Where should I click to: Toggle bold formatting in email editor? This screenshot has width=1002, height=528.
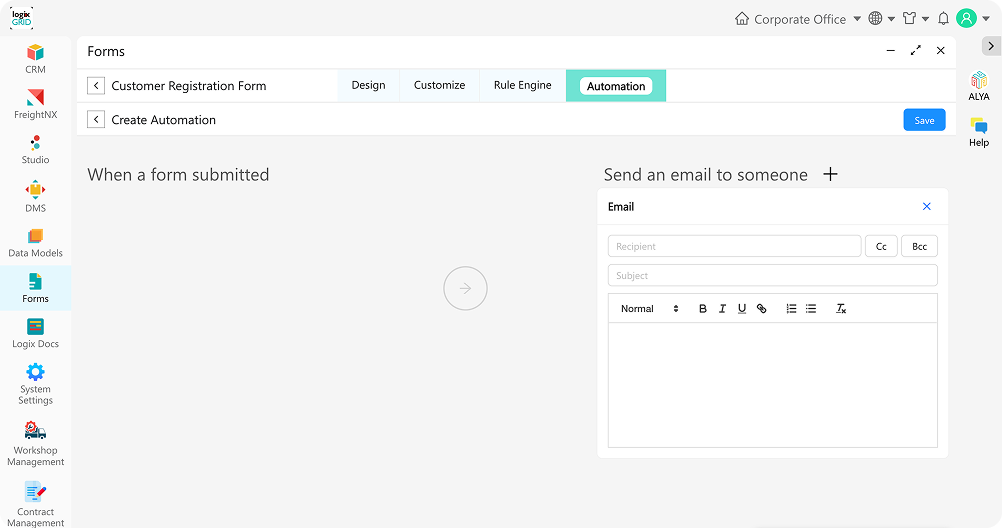702,309
